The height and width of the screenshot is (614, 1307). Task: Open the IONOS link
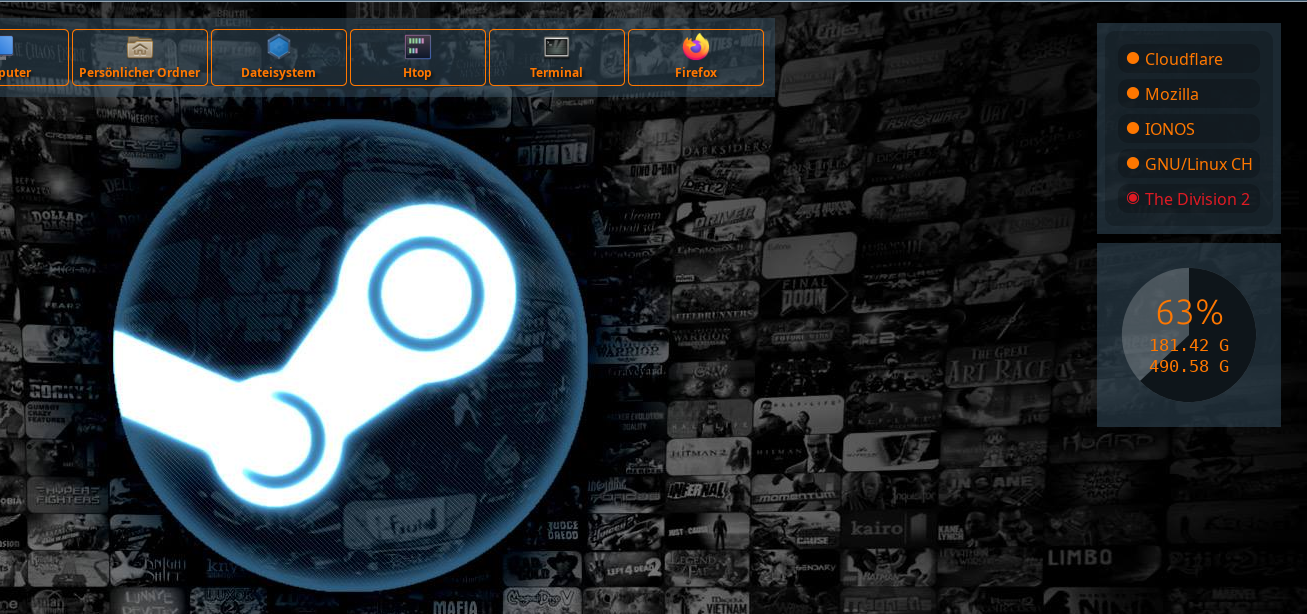click(x=1169, y=129)
